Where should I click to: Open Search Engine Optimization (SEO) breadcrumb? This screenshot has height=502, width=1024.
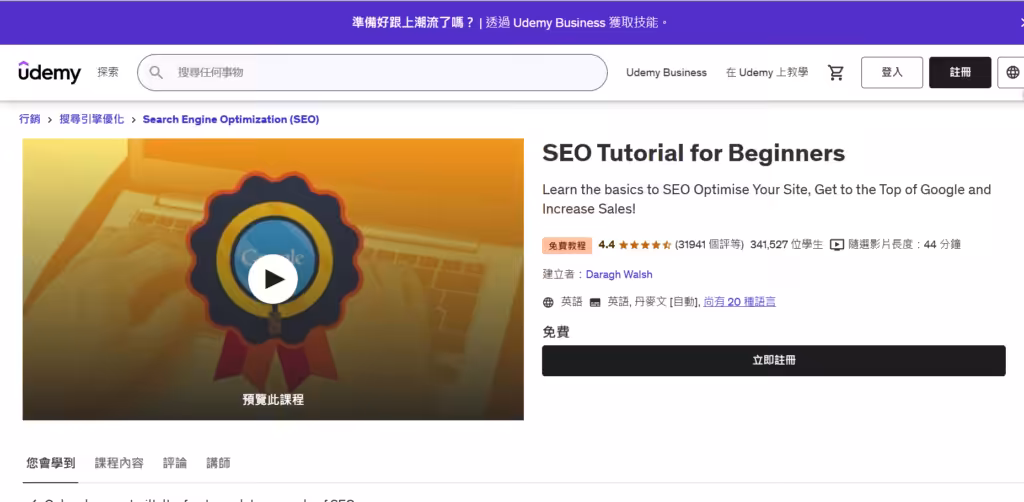[x=231, y=119]
